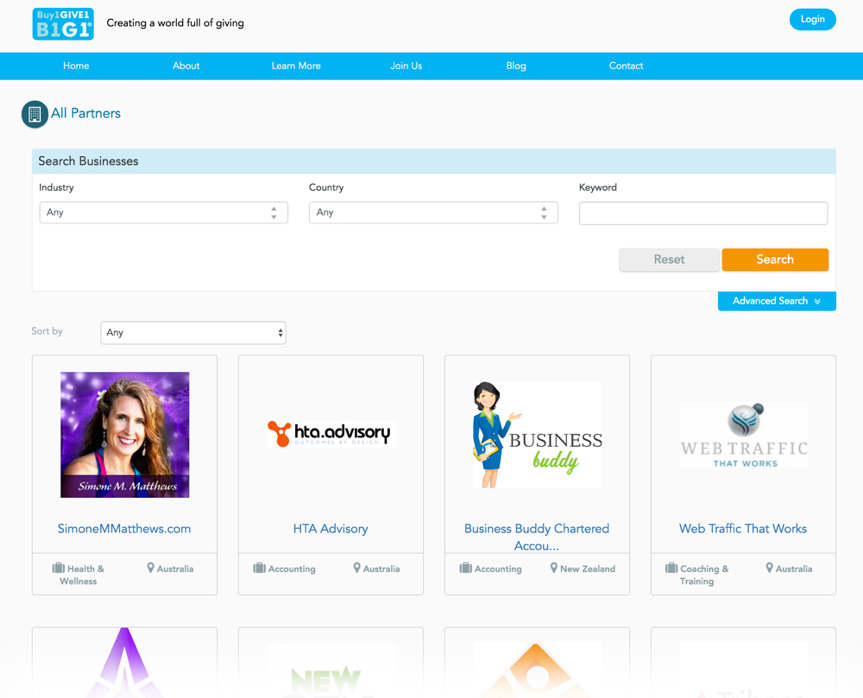
Task: Click location pin on SimoneMMatthews.com card
Action: pos(150,568)
